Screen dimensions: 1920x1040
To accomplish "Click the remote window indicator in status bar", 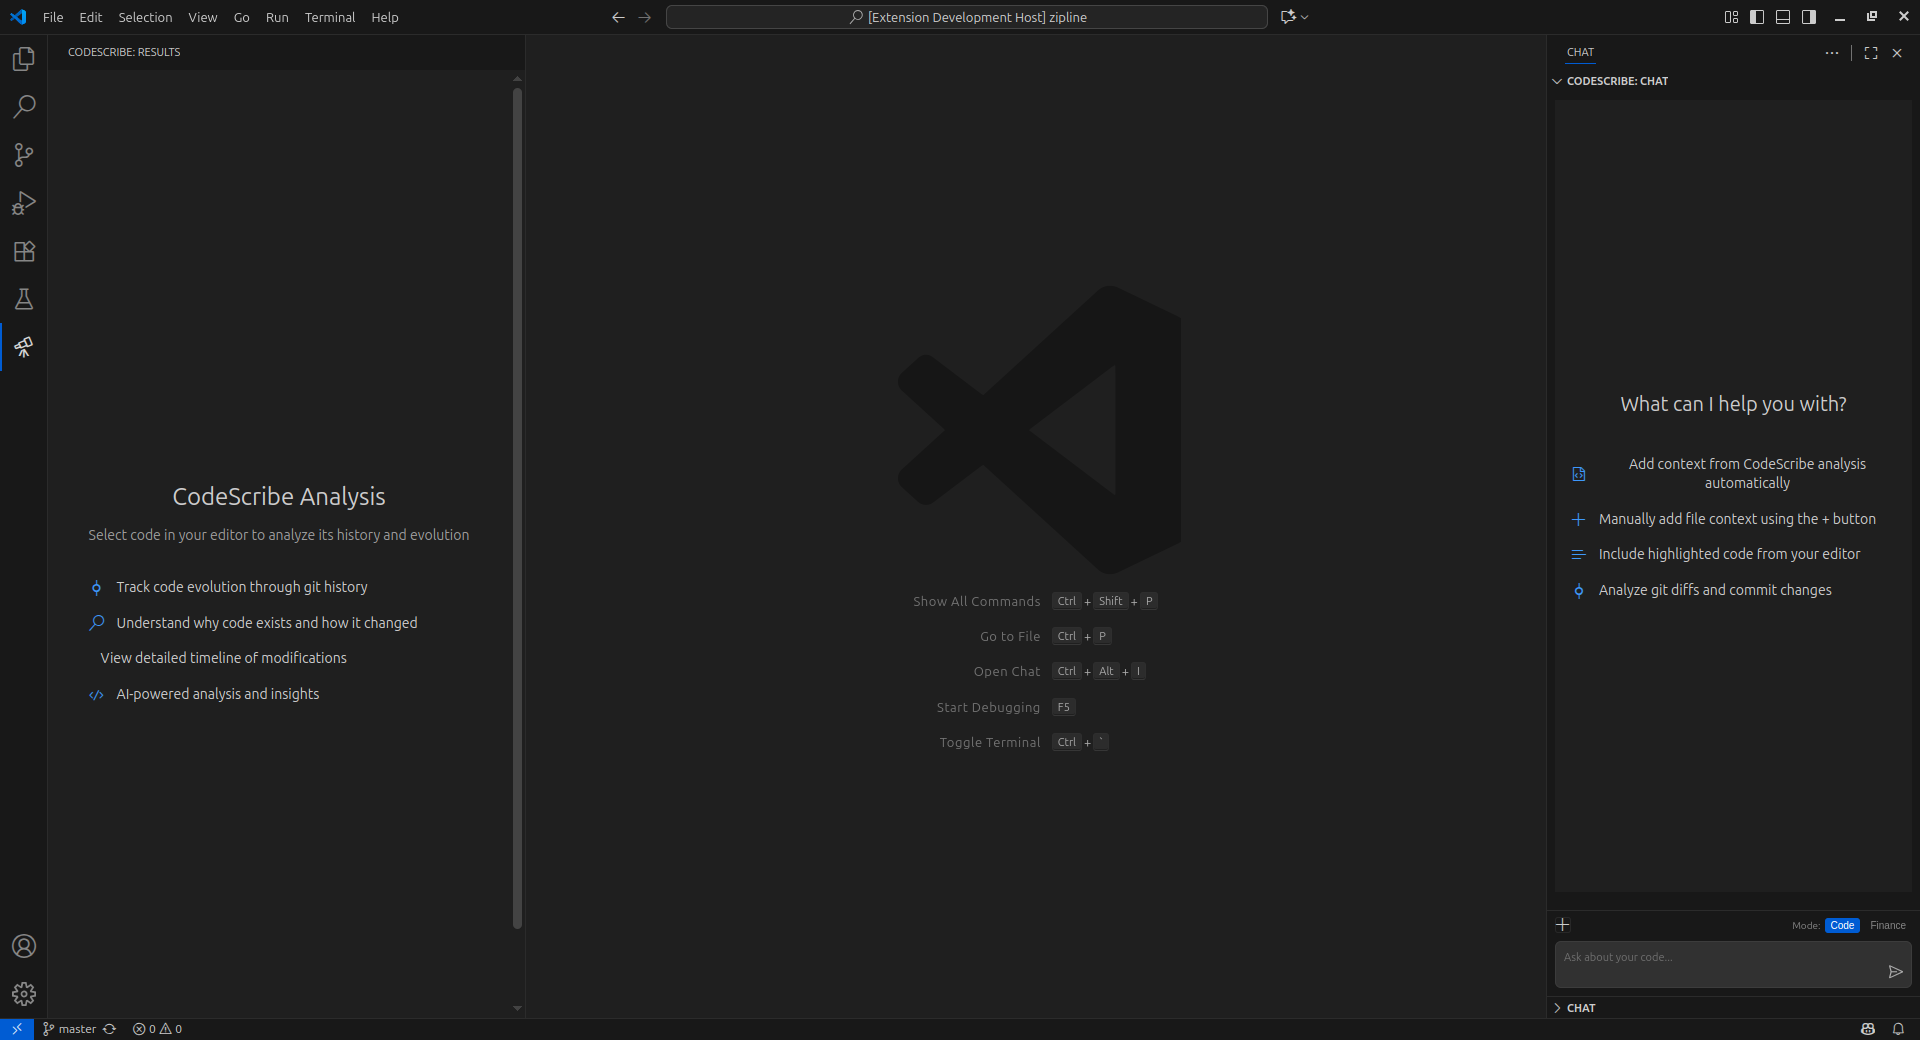I will (17, 1029).
